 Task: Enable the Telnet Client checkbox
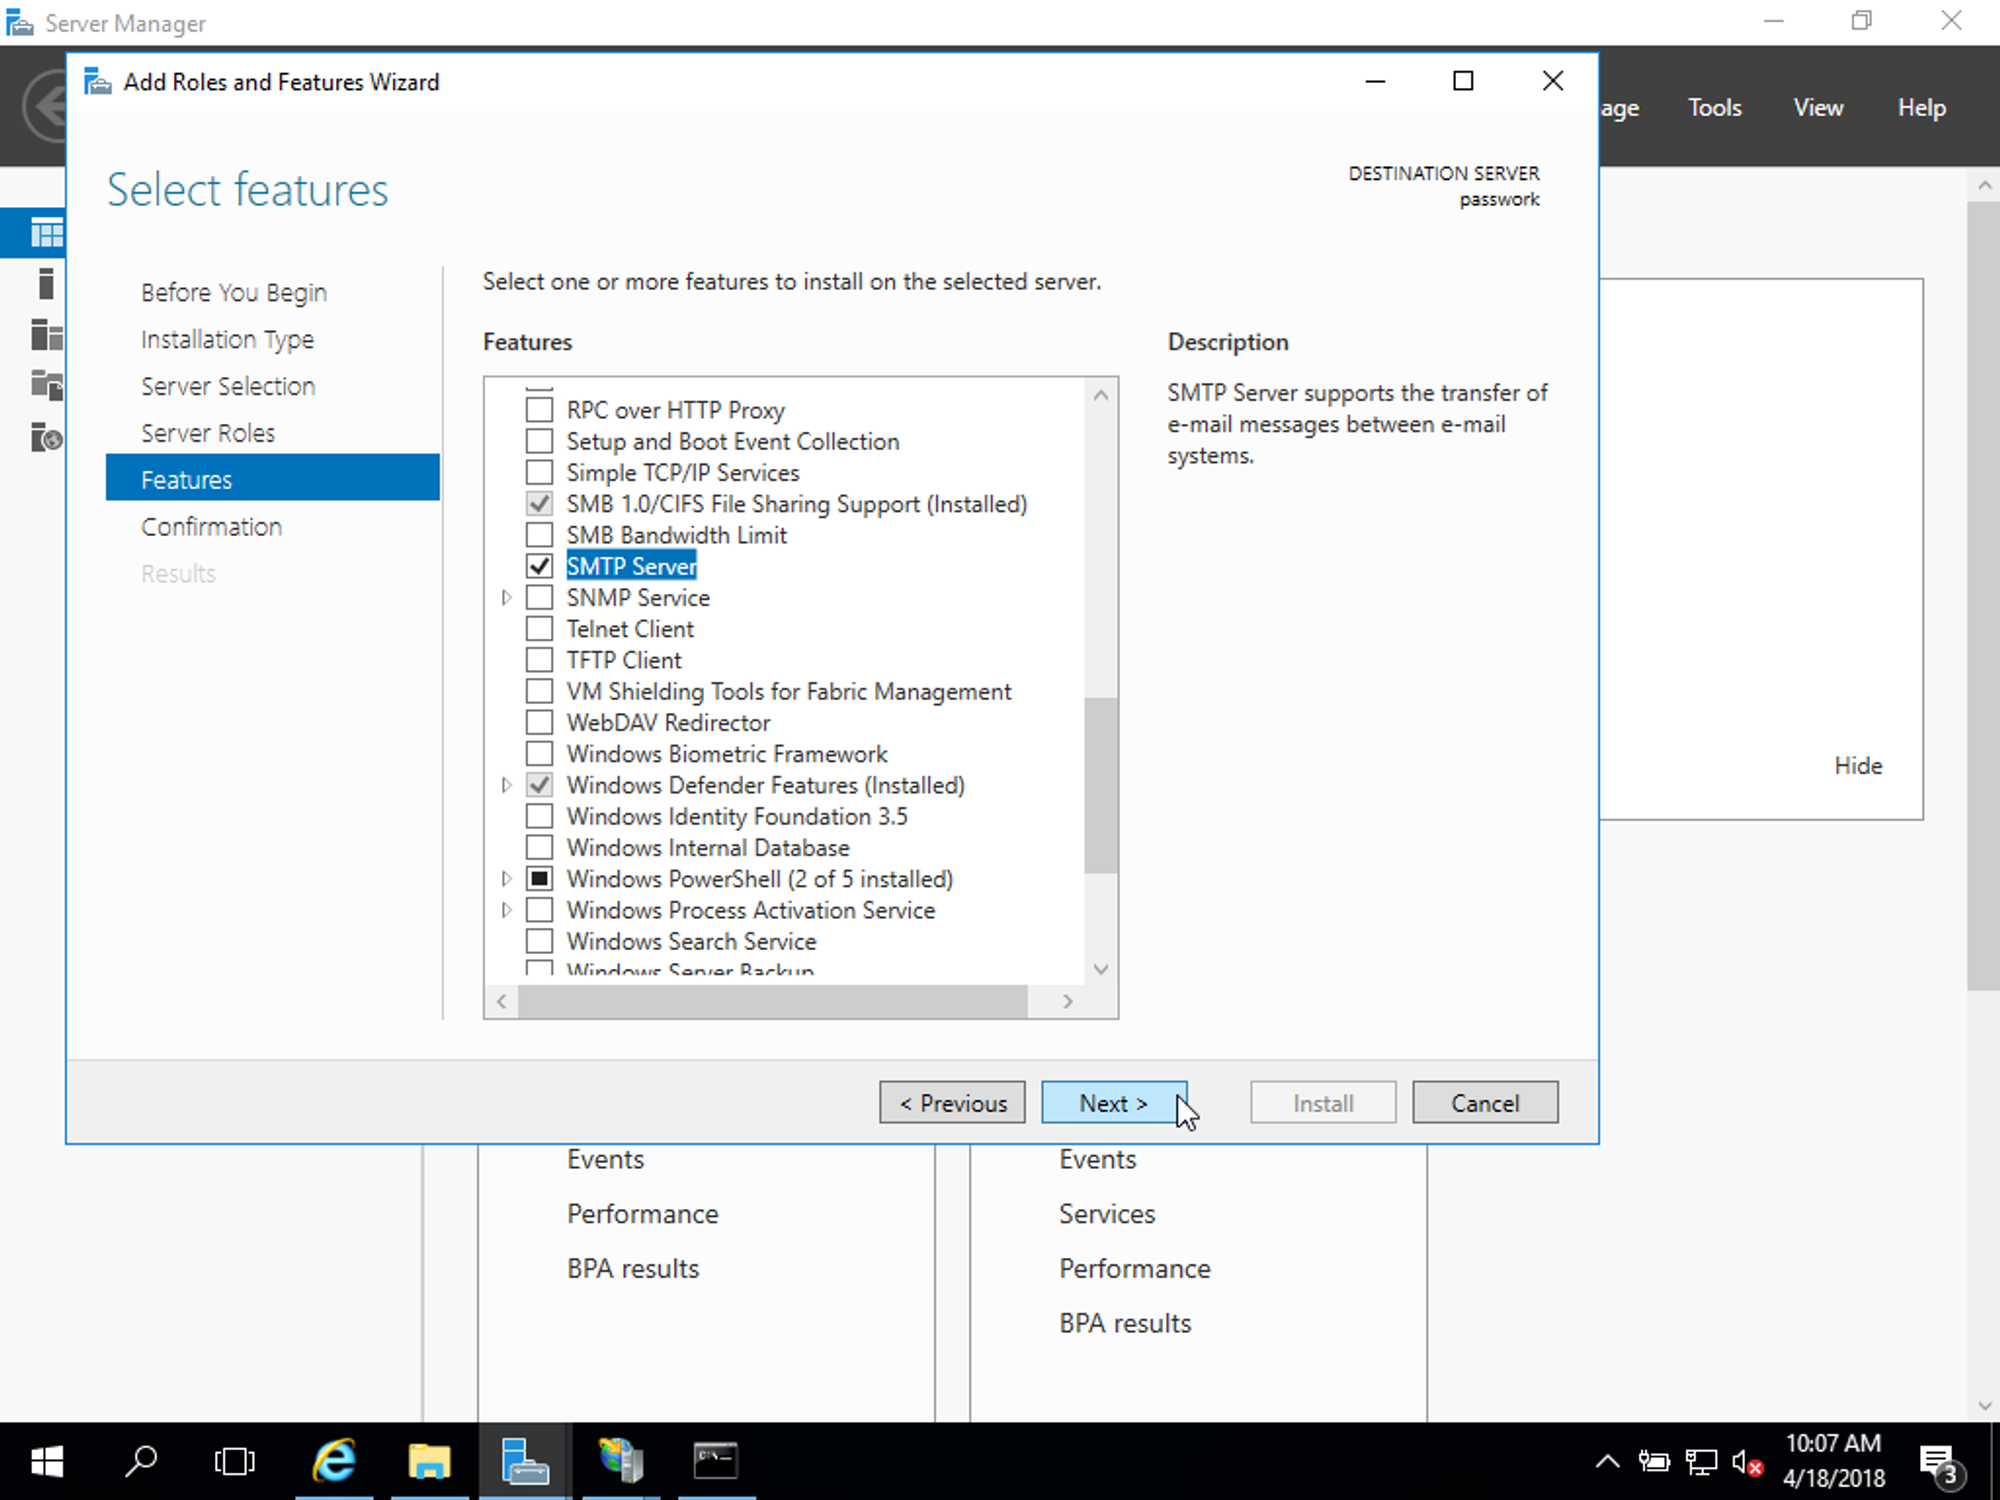(539, 629)
